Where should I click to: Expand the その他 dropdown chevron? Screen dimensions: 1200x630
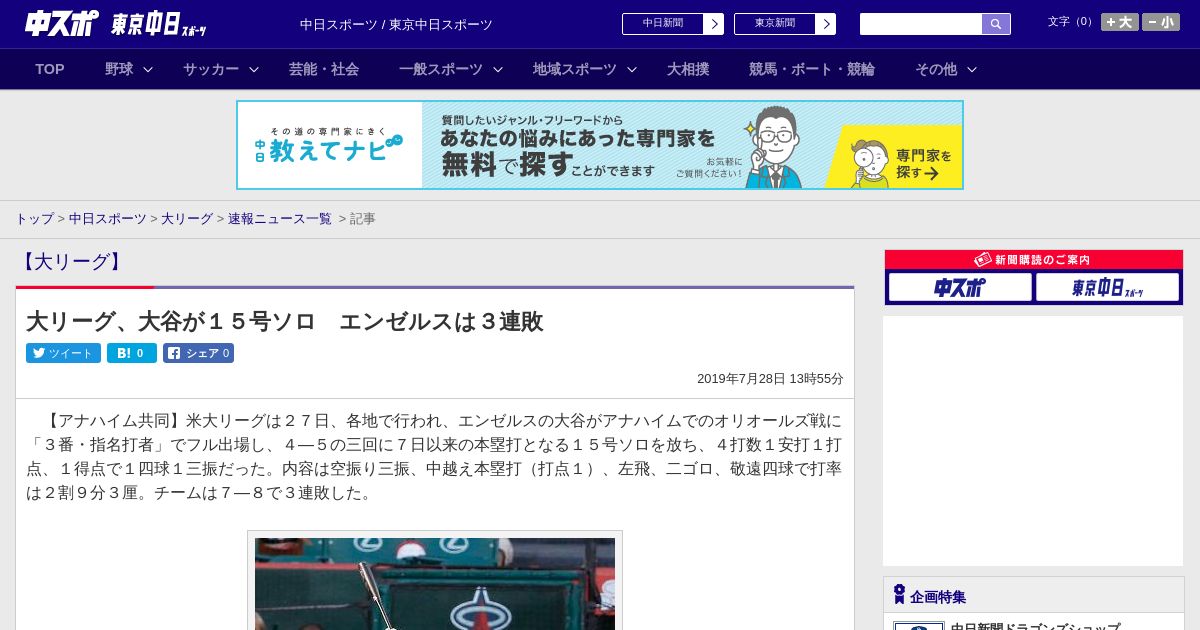pyautogui.click(x=972, y=69)
